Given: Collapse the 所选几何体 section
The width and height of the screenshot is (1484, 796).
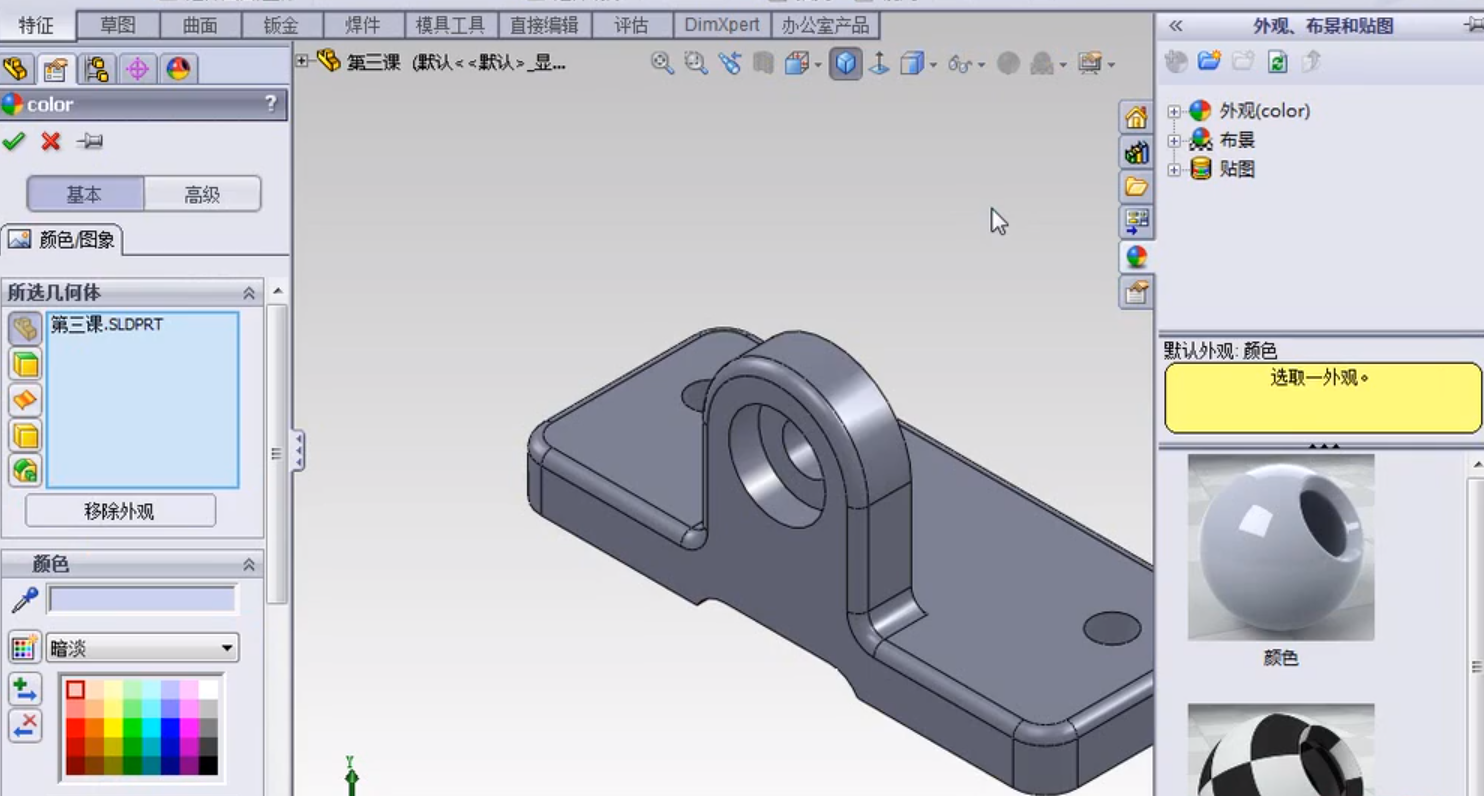Looking at the screenshot, I should click(x=249, y=293).
